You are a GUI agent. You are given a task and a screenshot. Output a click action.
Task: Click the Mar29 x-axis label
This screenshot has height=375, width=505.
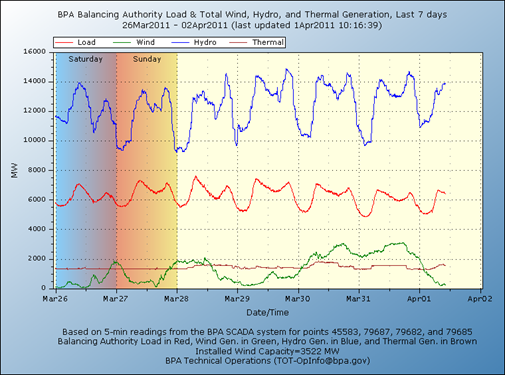237,299
